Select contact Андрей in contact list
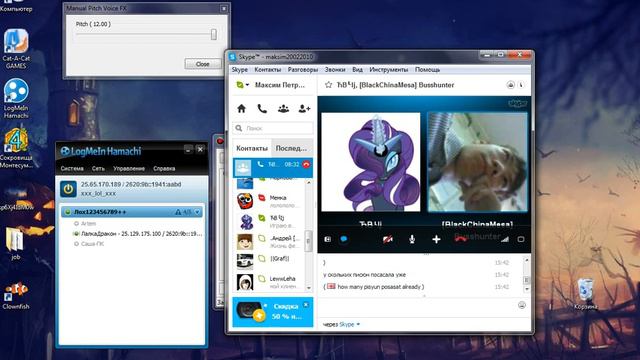 (270, 242)
